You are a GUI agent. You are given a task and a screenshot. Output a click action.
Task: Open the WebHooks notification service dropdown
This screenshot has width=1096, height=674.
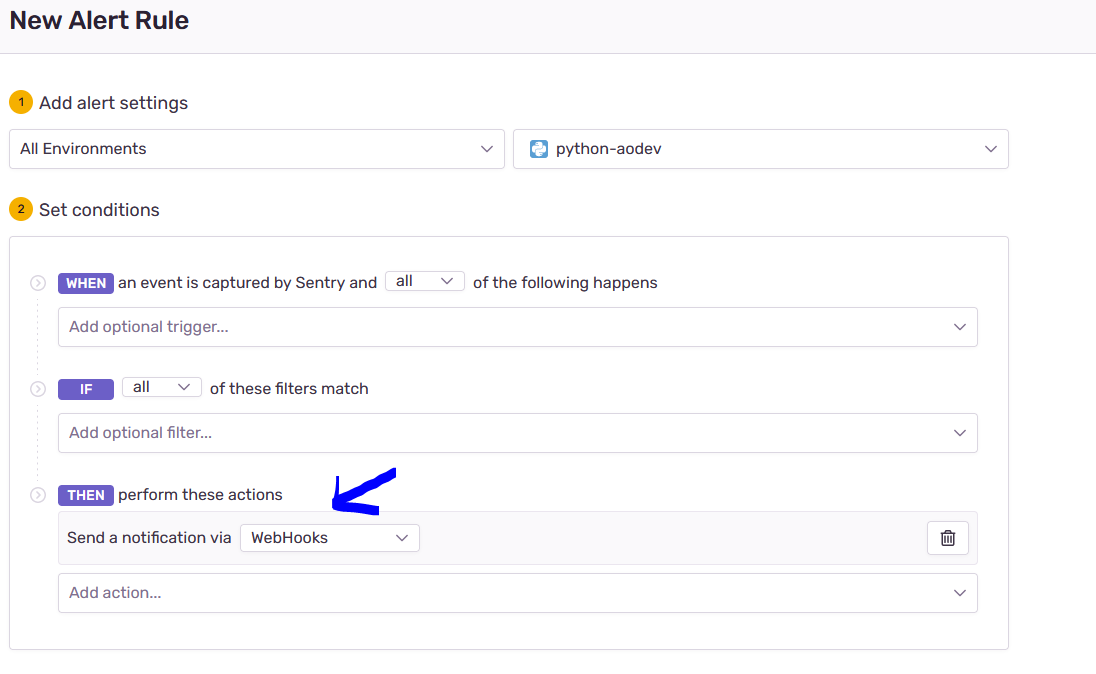[x=329, y=538]
